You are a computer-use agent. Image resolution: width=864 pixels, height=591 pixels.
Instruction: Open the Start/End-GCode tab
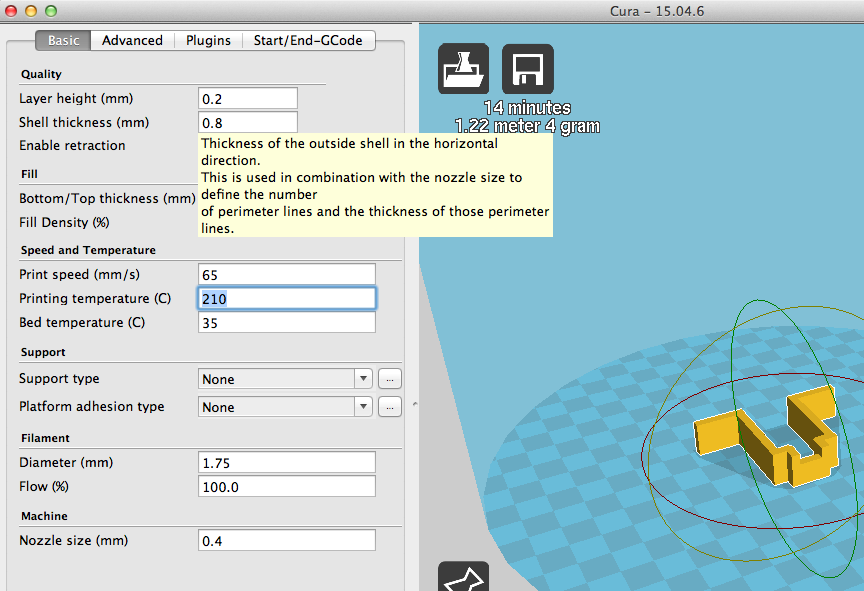click(308, 40)
